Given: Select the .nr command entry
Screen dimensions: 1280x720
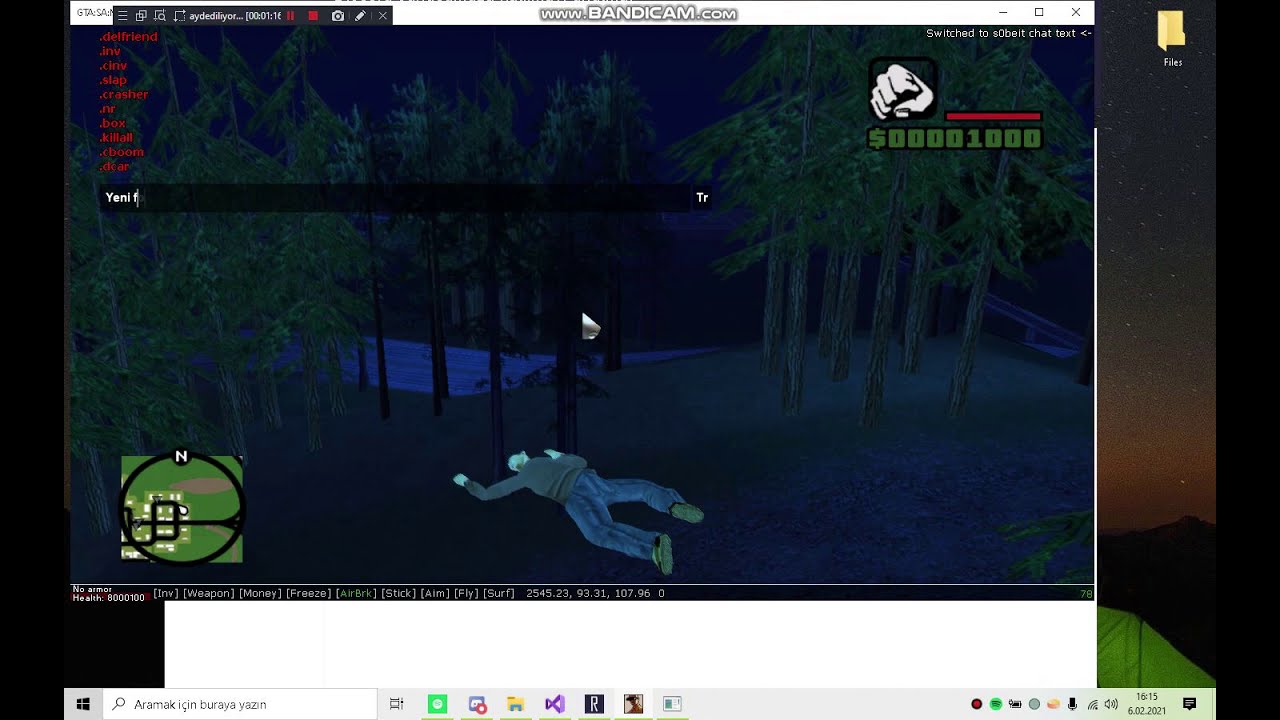Looking at the screenshot, I should click(x=108, y=109).
